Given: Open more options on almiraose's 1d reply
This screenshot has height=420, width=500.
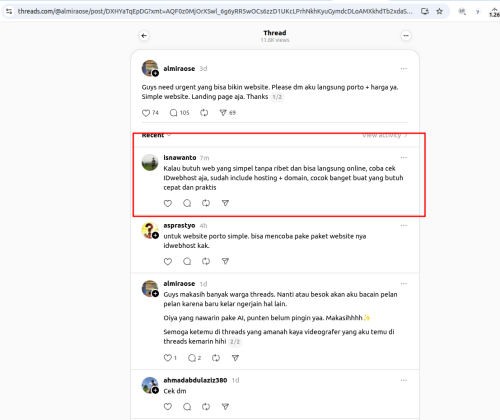Looking at the screenshot, I should (404, 284).
